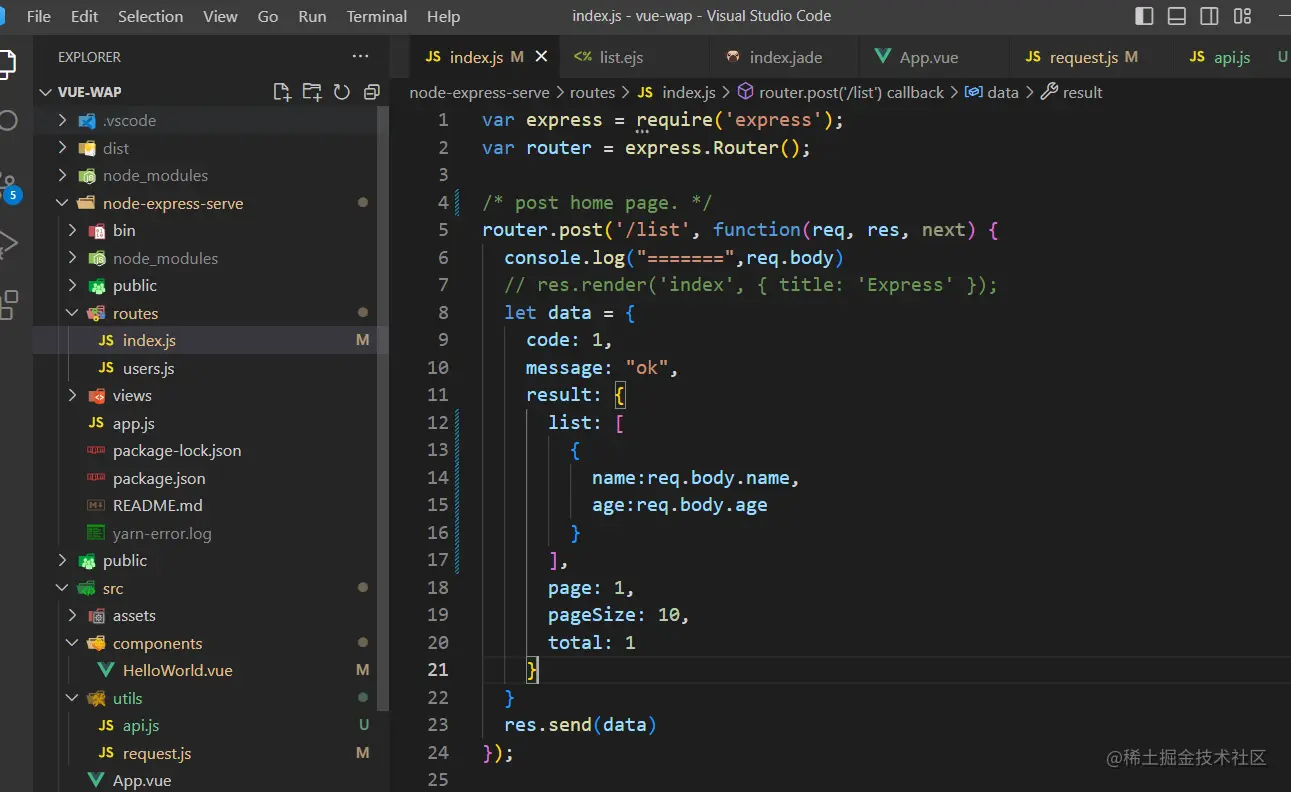Open the Edit menu
Viewport: 1291px width, 792px height.
(85, 17)
